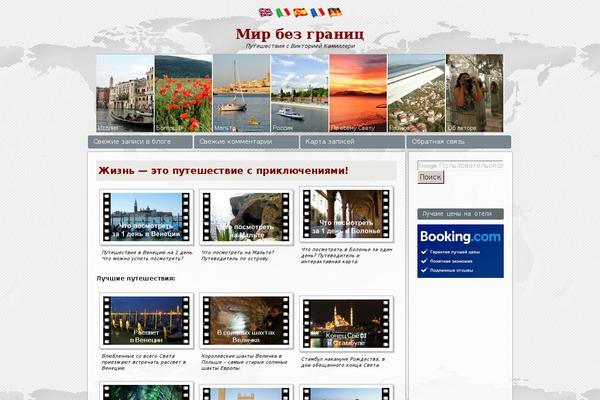The image size is (600, 400).
Task: Click the Поиск search button
Action: click(x=430, y=177)
